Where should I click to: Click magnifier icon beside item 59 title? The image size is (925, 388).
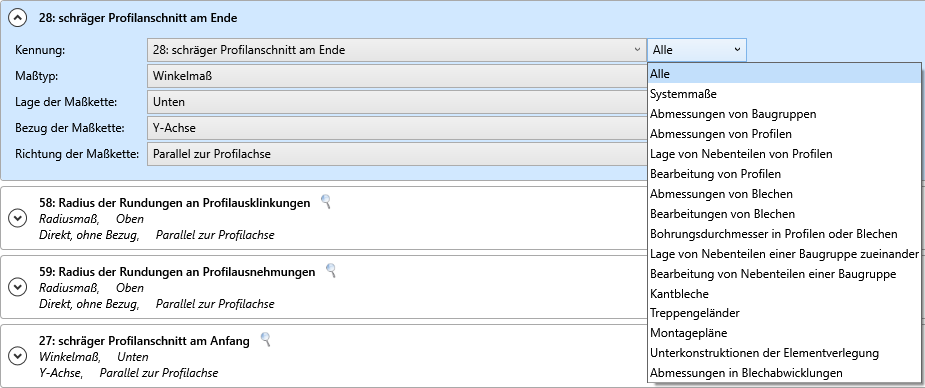pyautogui.click(x=331, y=271)
